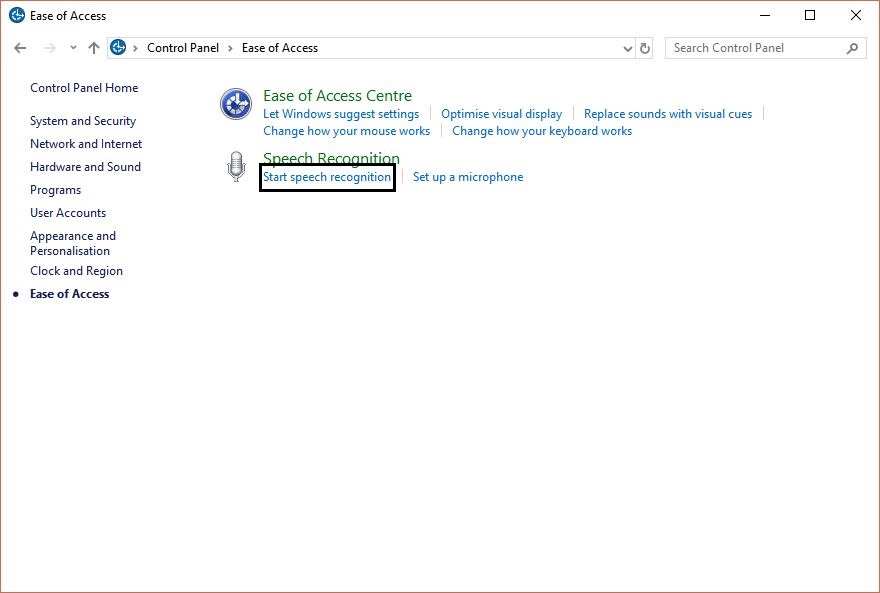
Task: Click the title bar Ease of Access icon
Action: [x=17, y=15]
